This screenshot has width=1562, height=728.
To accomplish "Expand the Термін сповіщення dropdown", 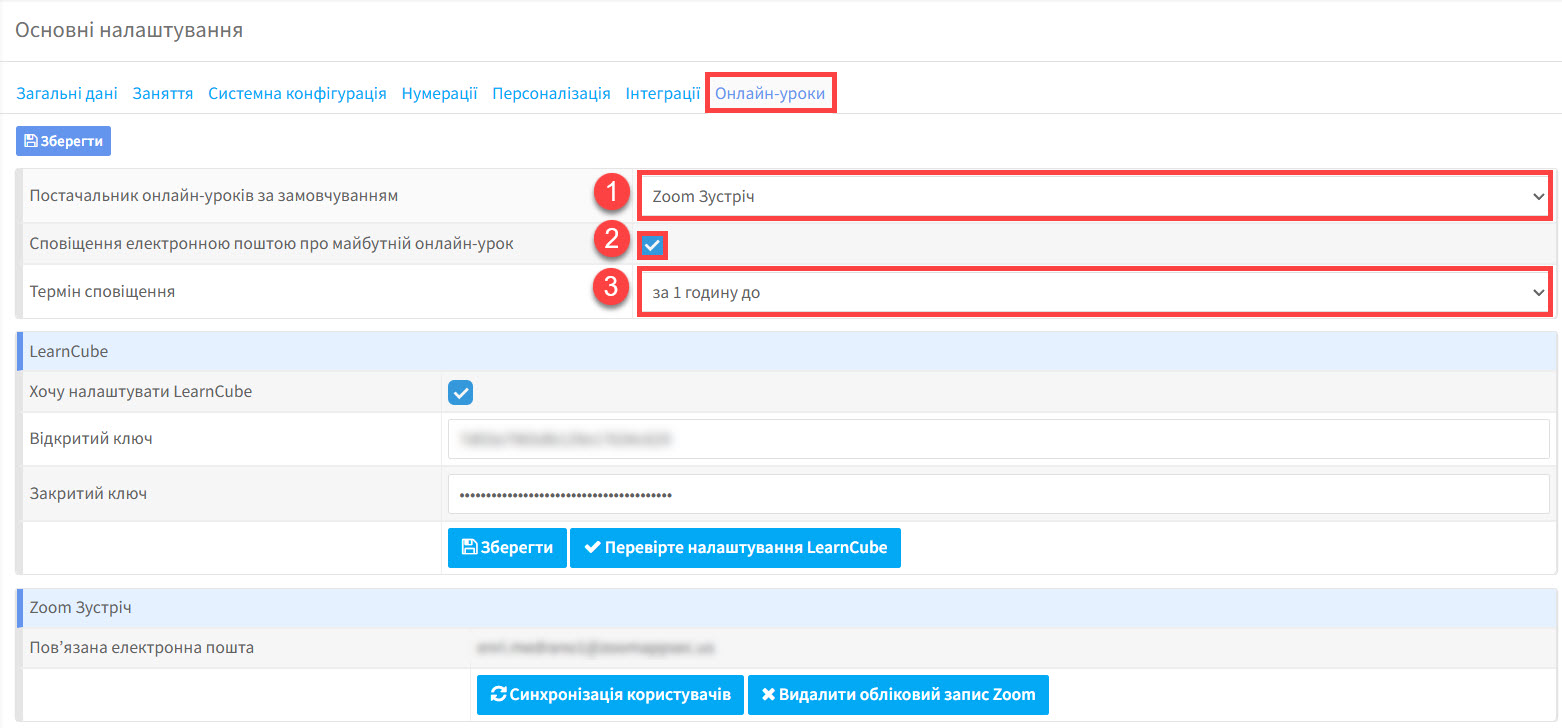I will 1094,293.
